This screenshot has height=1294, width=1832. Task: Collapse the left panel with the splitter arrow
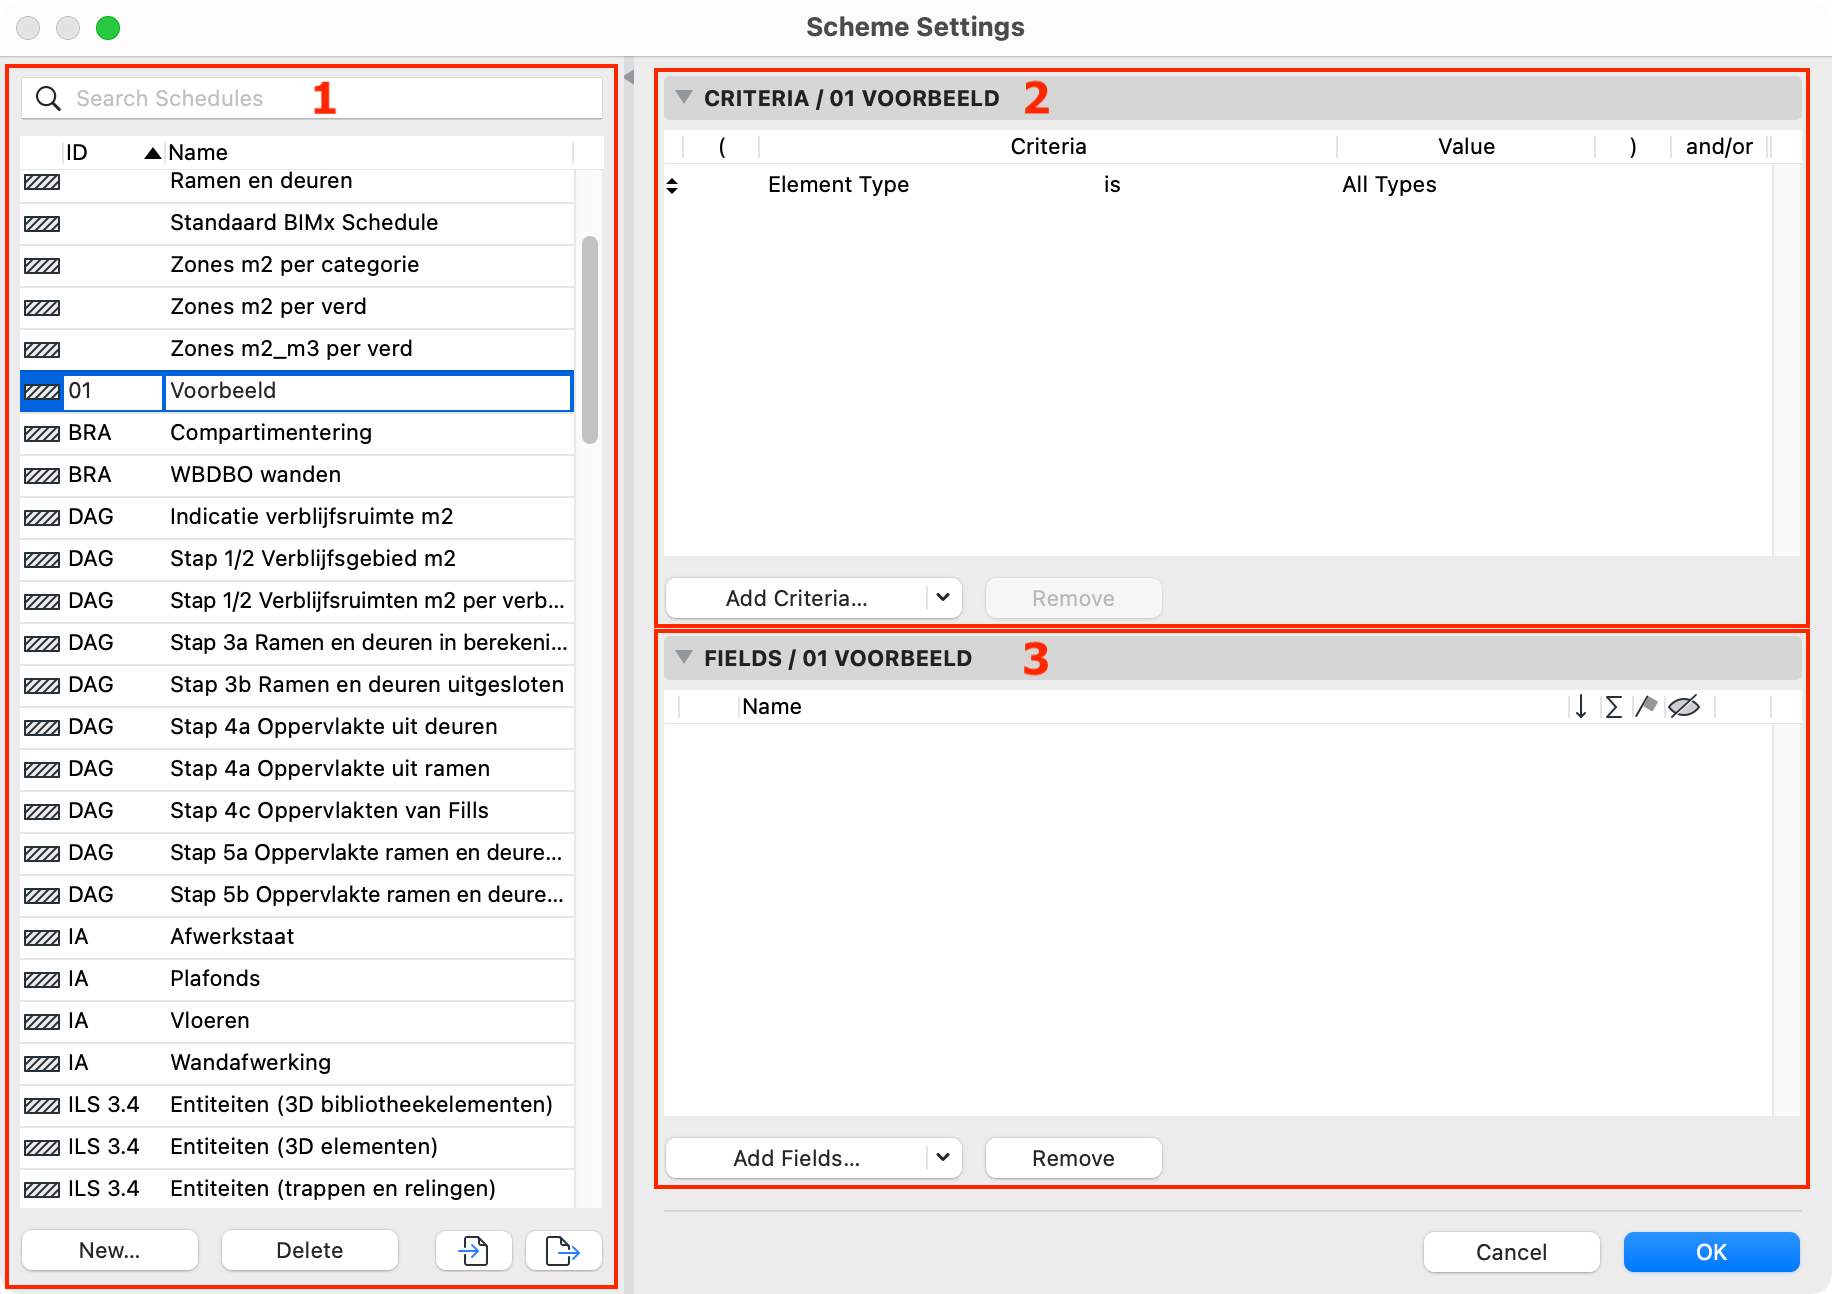pos(629,77)
